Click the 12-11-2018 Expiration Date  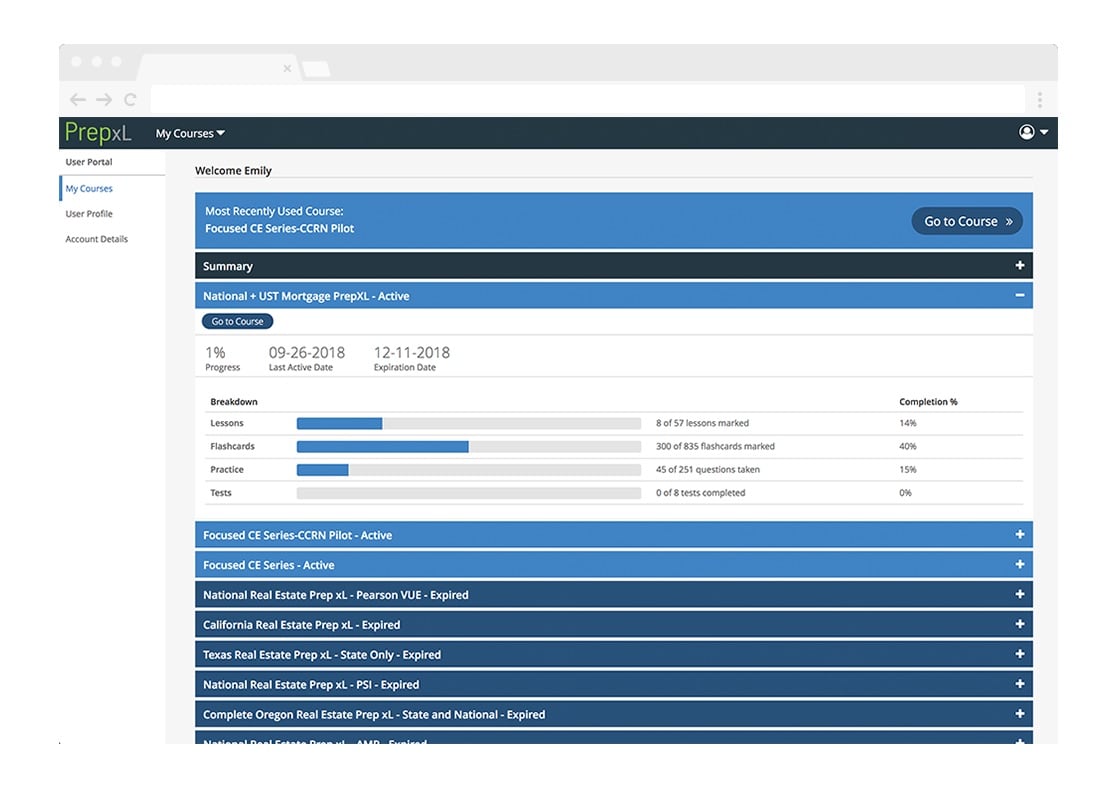point(411,352)
